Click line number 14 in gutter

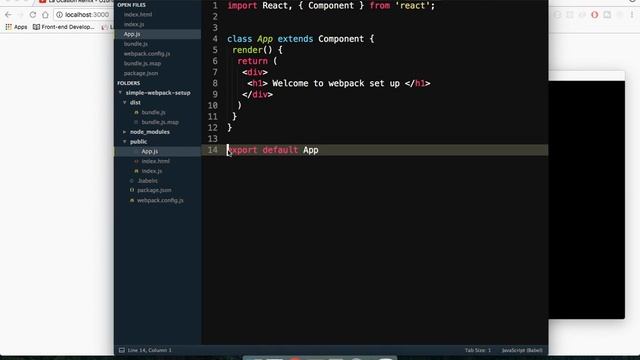point(213,150)
